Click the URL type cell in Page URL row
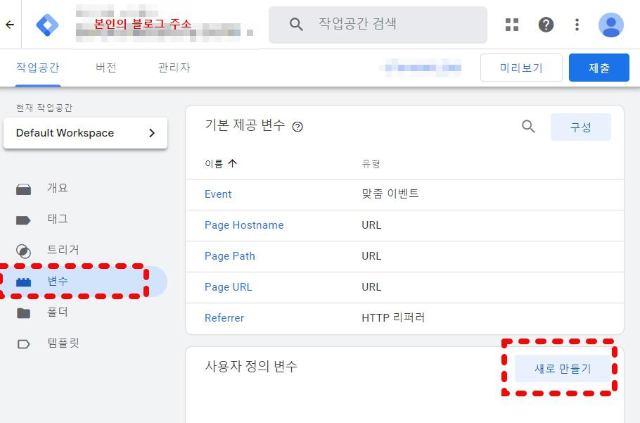Viewport: 640px width, 423px height. tap(371, 287)
